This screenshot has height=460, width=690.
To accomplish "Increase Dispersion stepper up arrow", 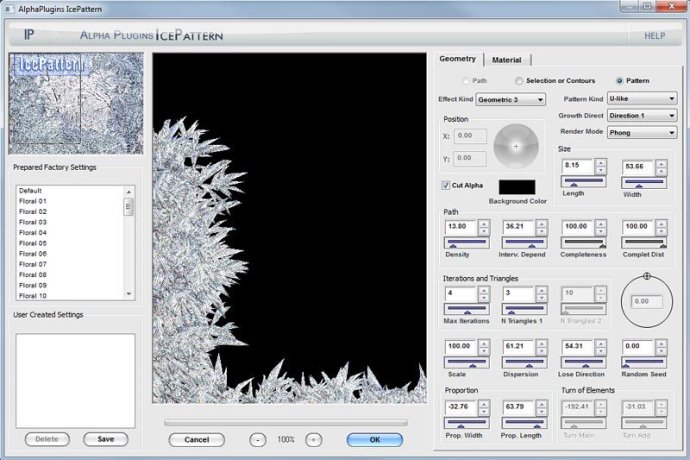I will [x=542, y=343].
